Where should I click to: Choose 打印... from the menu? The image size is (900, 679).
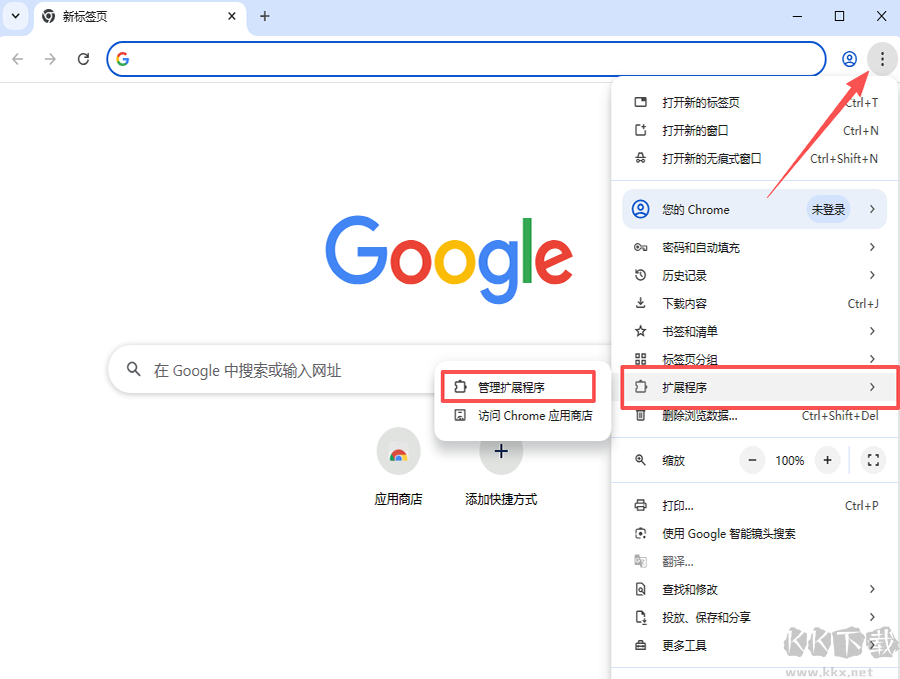(x=755, y=506)
